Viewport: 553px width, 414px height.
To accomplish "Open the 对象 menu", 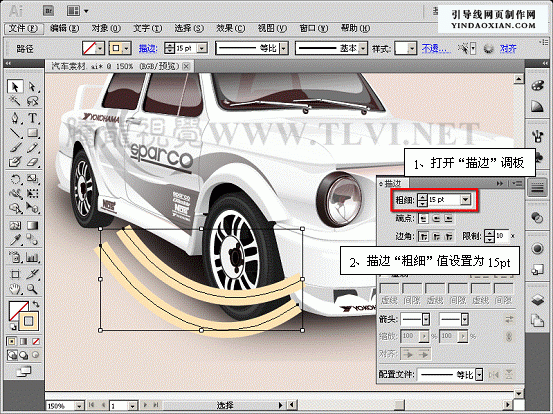I will [x=106, y=28].
